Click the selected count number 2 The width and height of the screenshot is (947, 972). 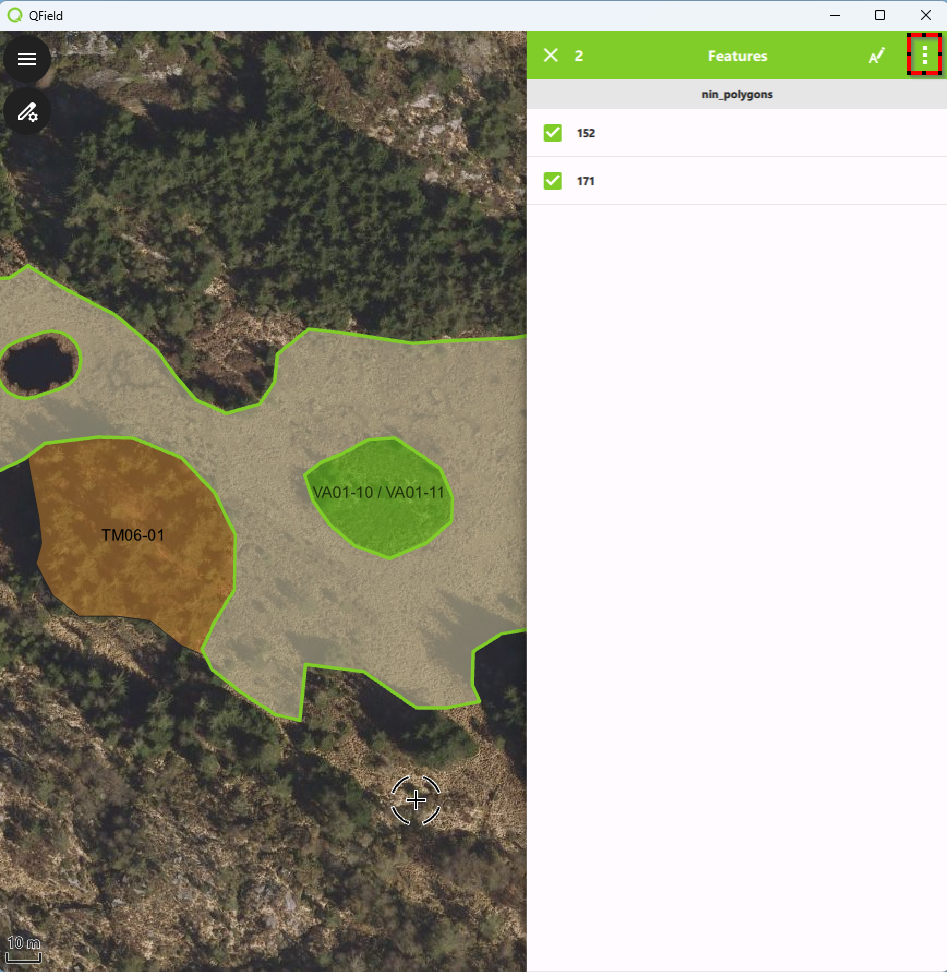[x=579, y=56]
